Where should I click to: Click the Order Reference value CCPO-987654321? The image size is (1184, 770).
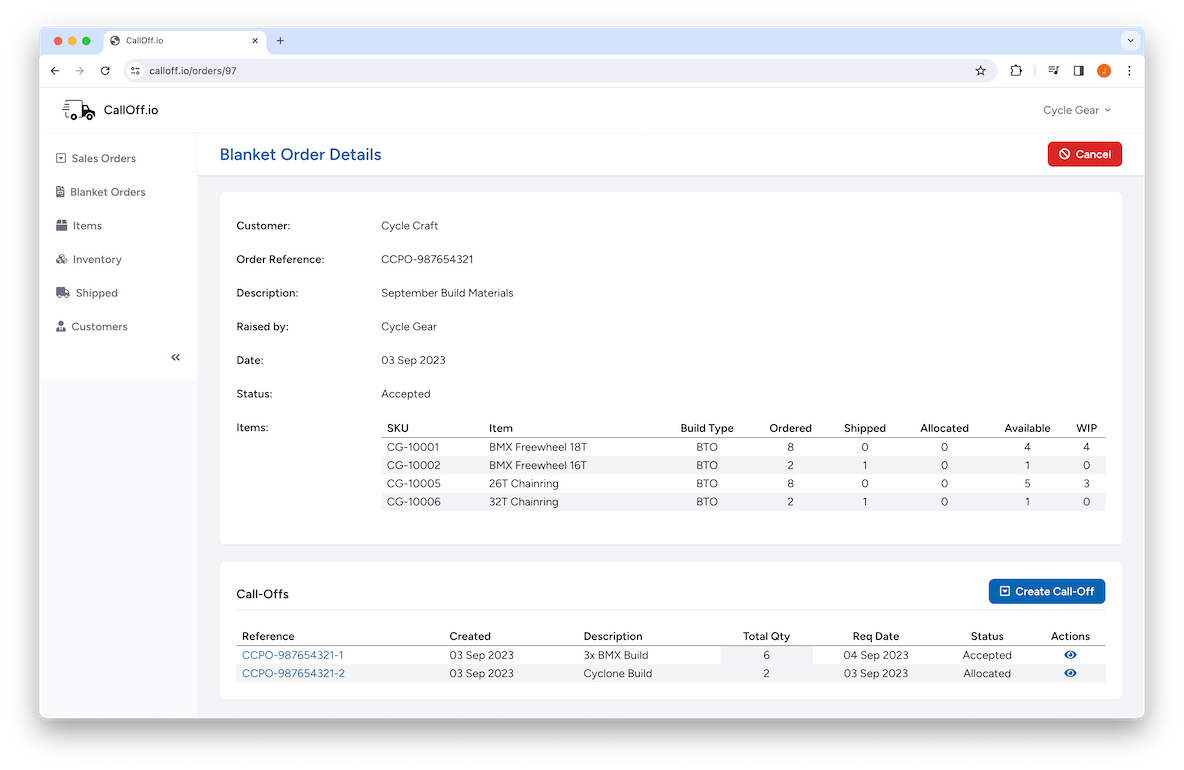427,259
